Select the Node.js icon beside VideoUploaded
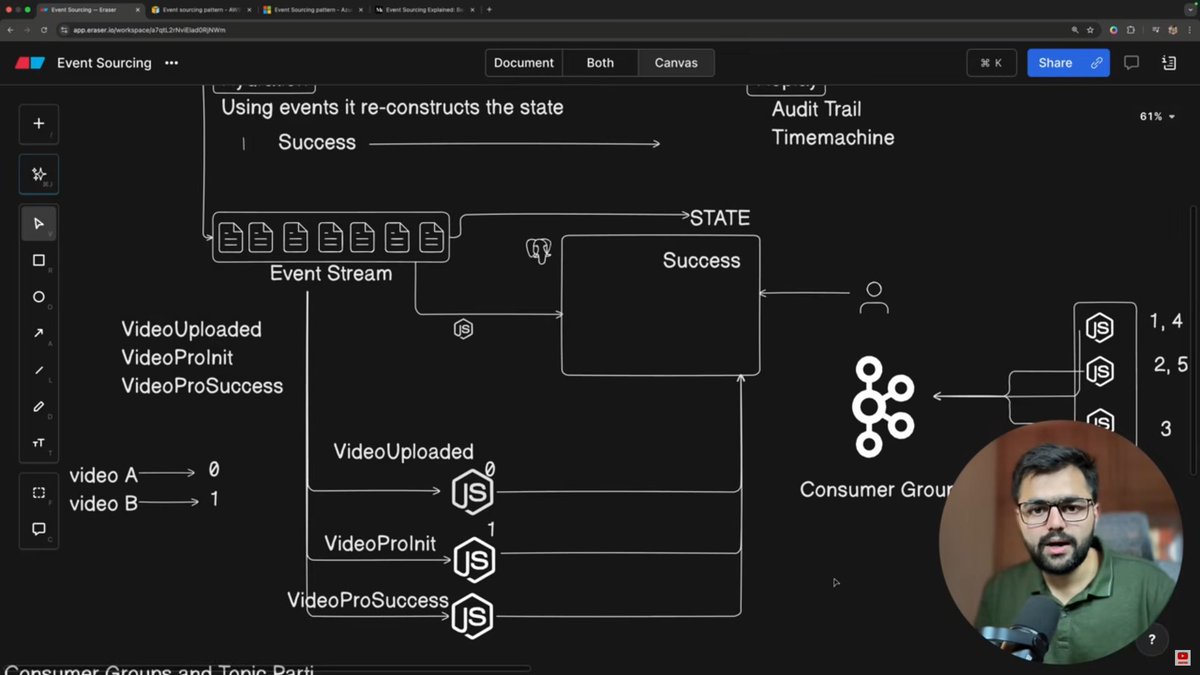1200x675 pixels. pos(473,492)
